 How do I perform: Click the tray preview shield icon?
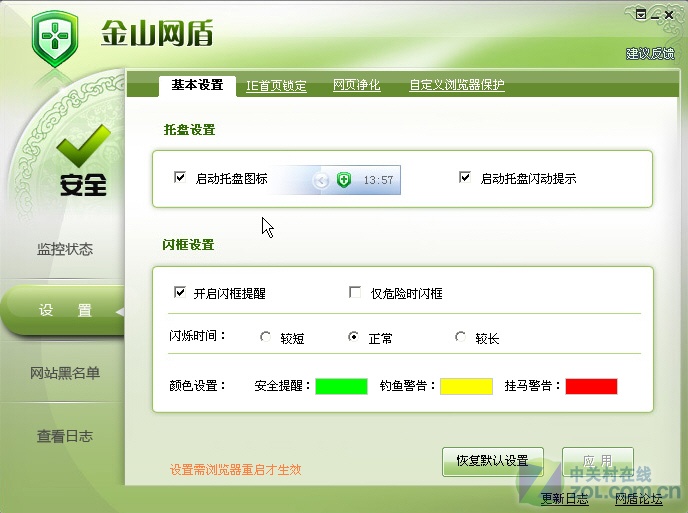click(344, 179)
